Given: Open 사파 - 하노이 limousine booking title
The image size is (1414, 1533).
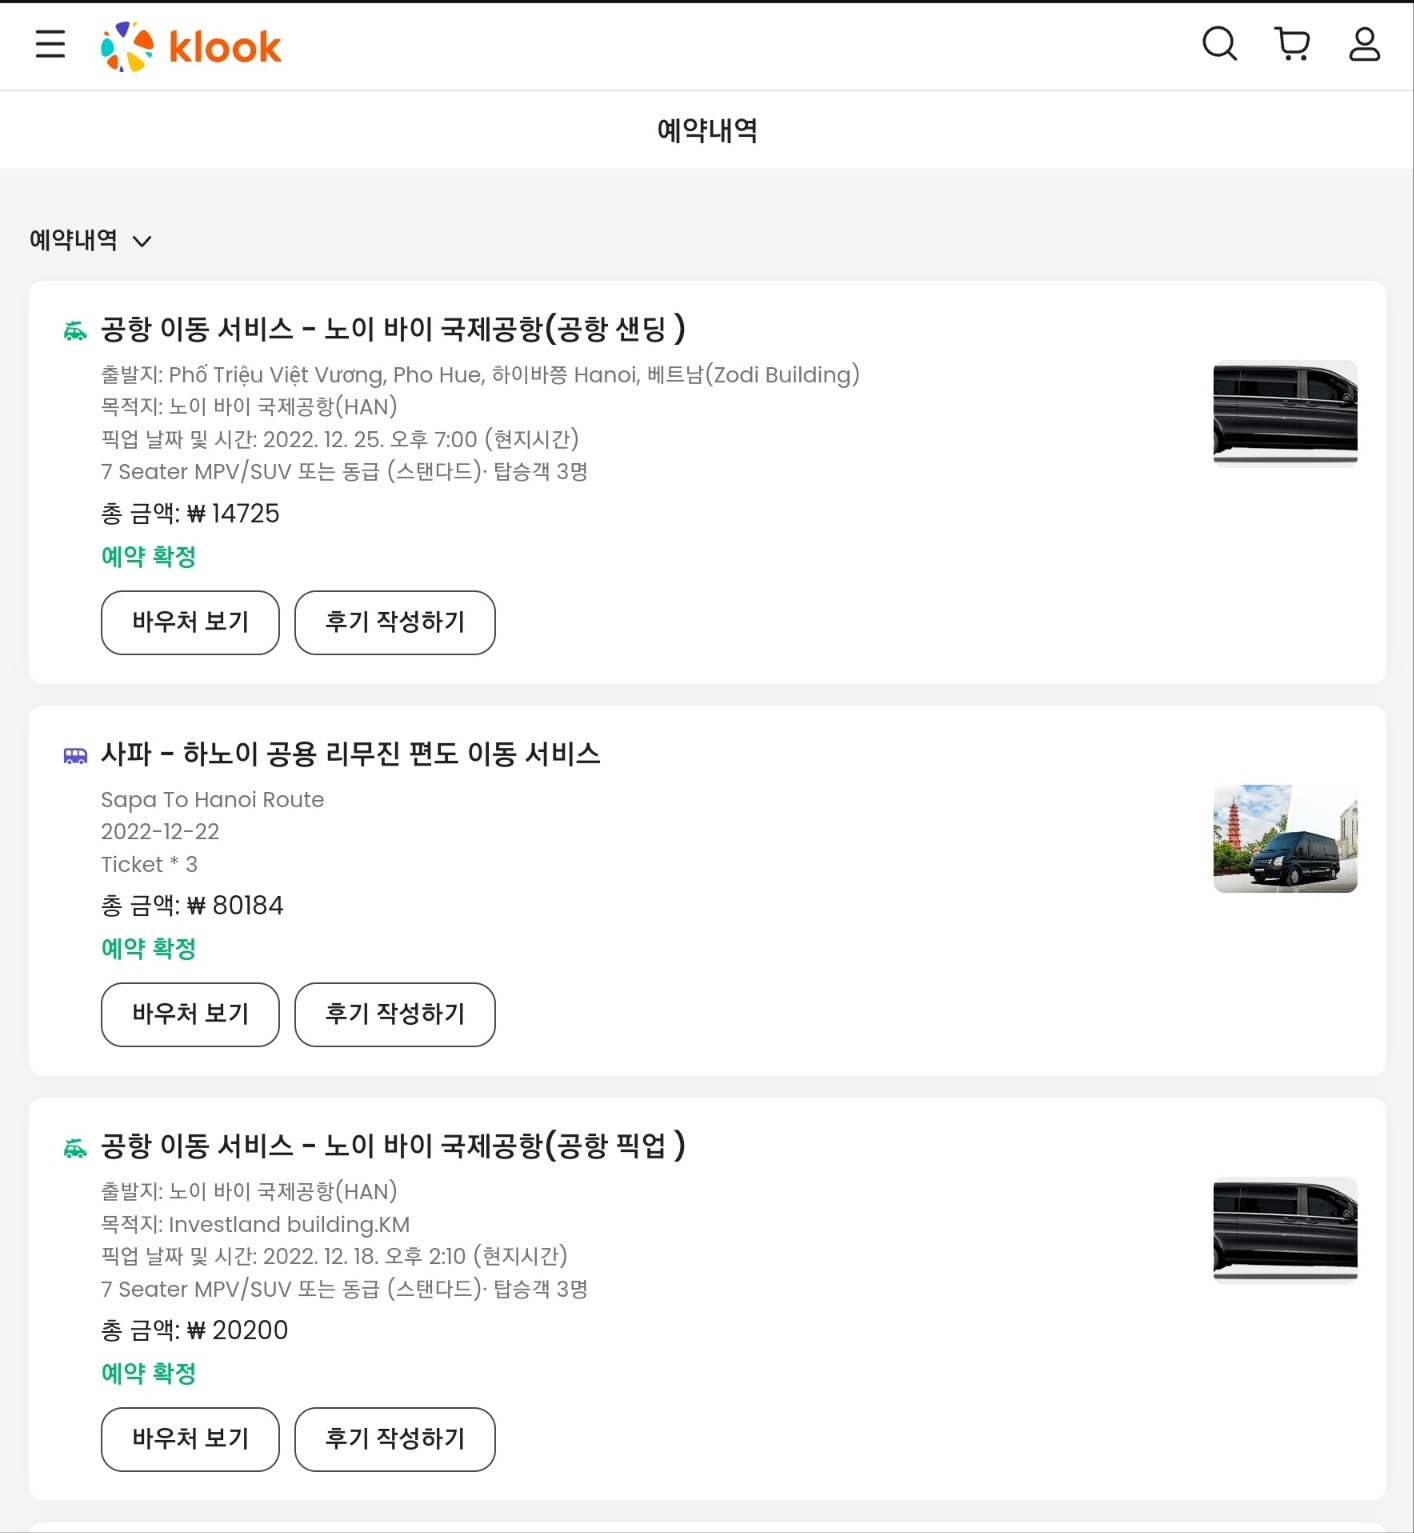Looking at the screenshot, I should click(350, 754).
